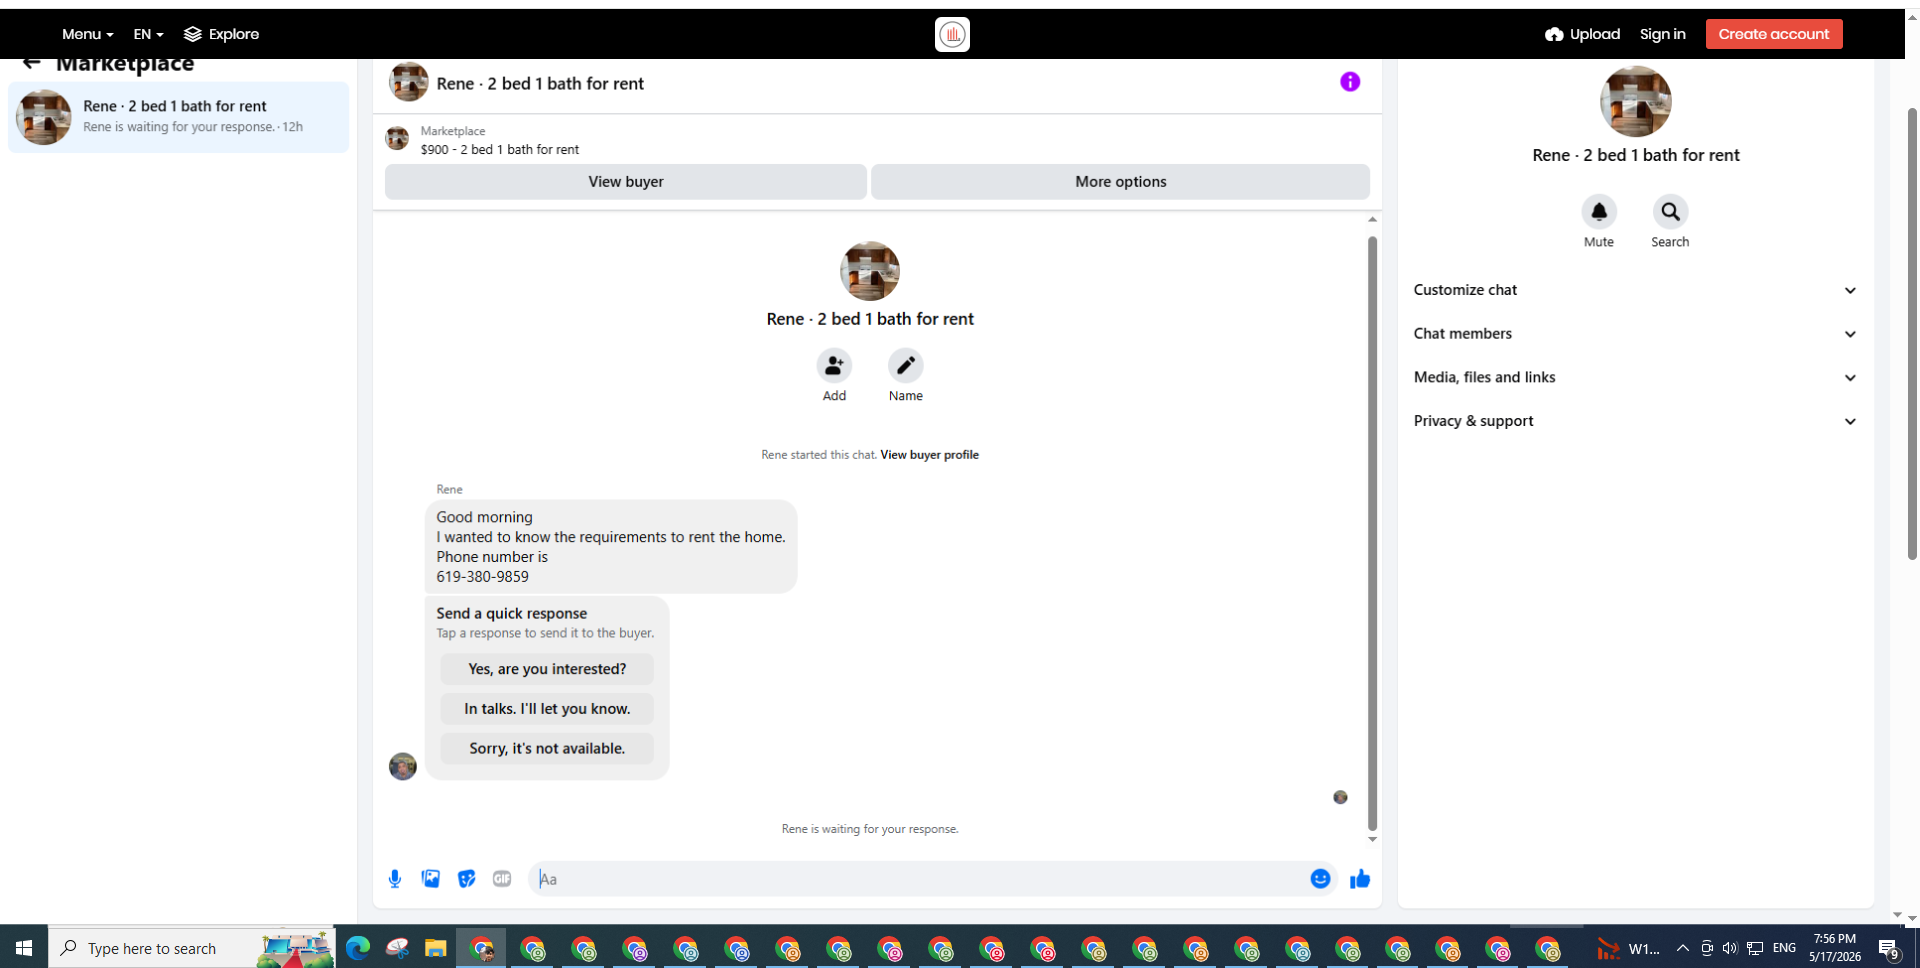
Task: Send quick reply "In talks. I'll let you know."
Action: [x=547, y=709]
